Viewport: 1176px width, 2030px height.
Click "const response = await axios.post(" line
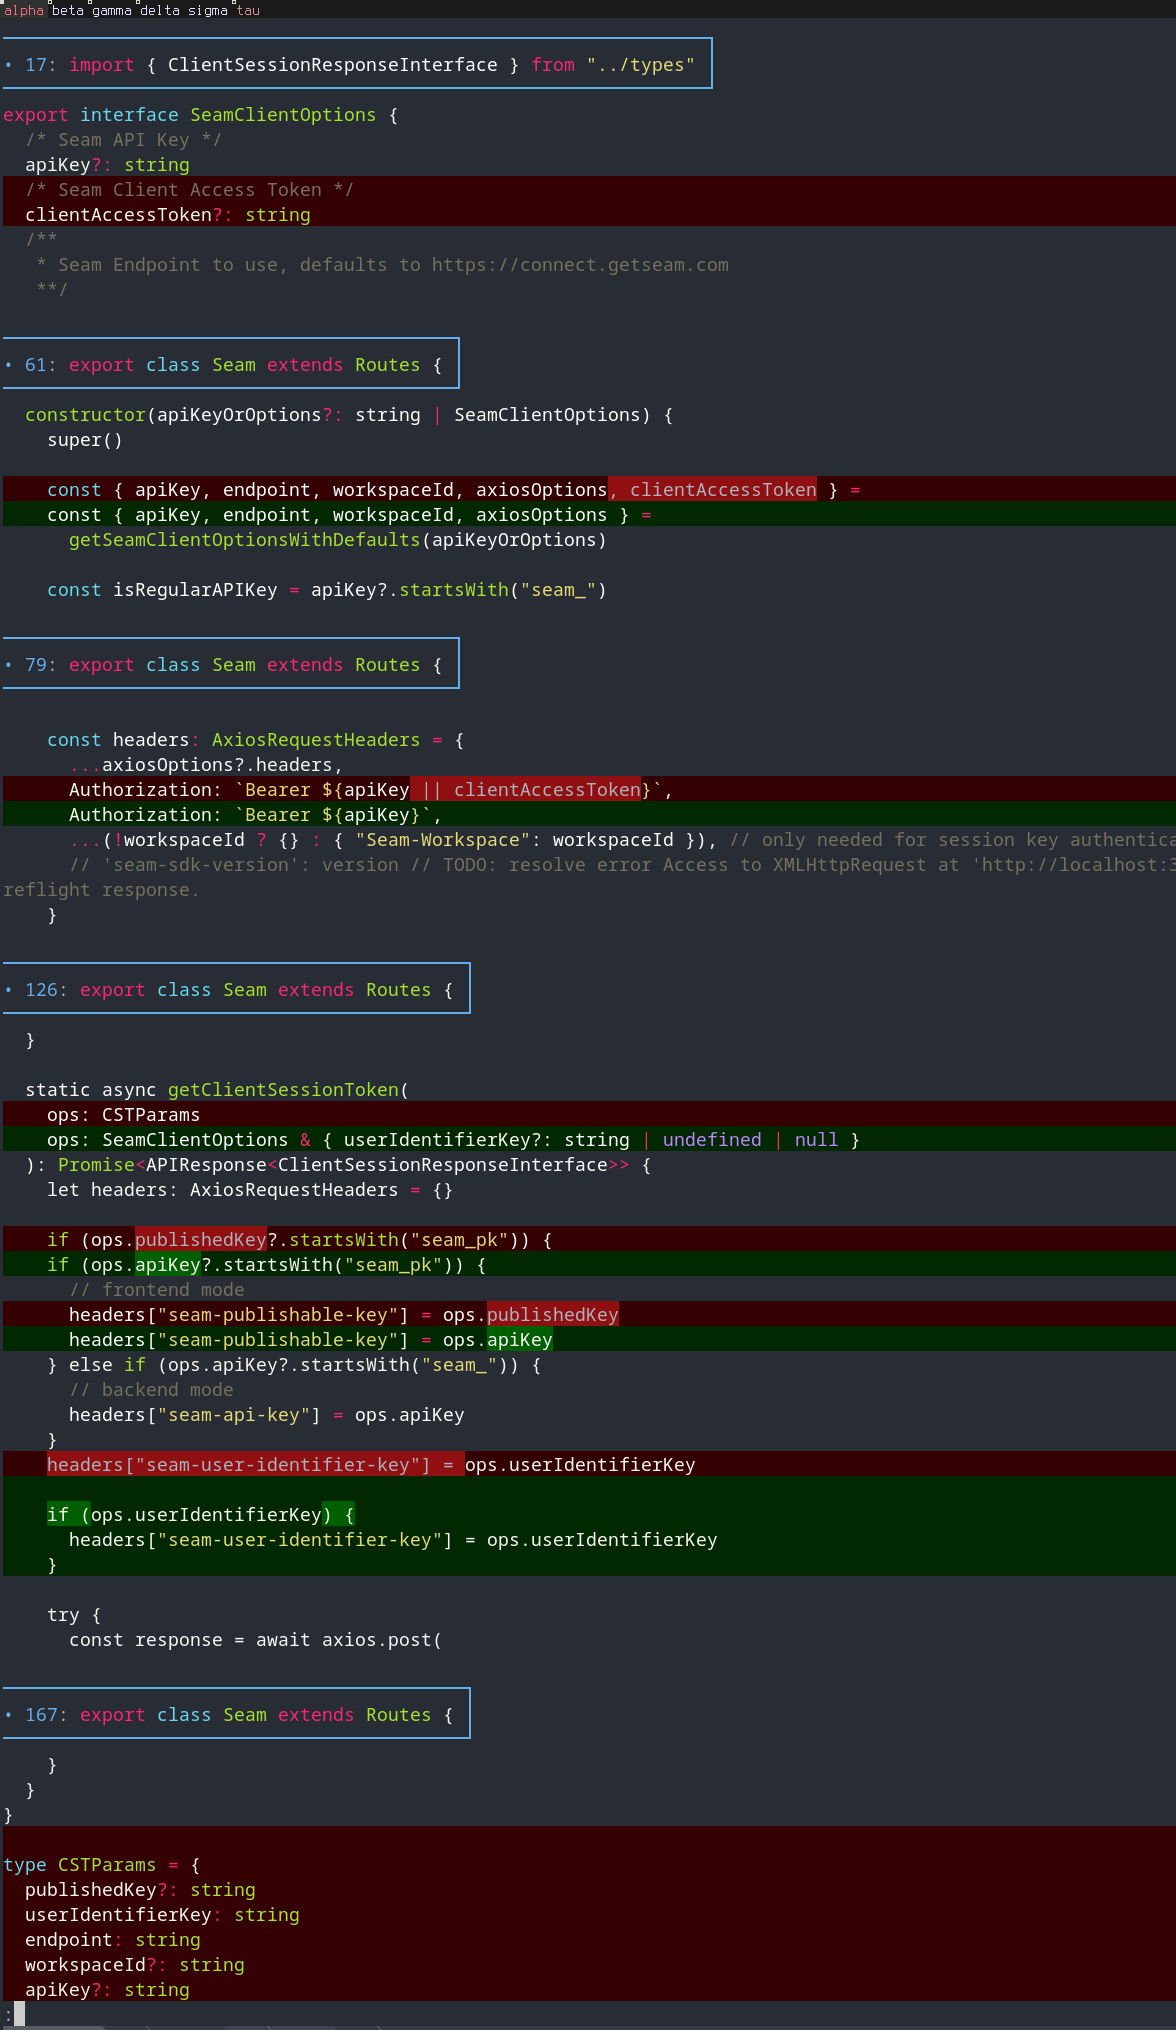click(x=256, y=1640)
